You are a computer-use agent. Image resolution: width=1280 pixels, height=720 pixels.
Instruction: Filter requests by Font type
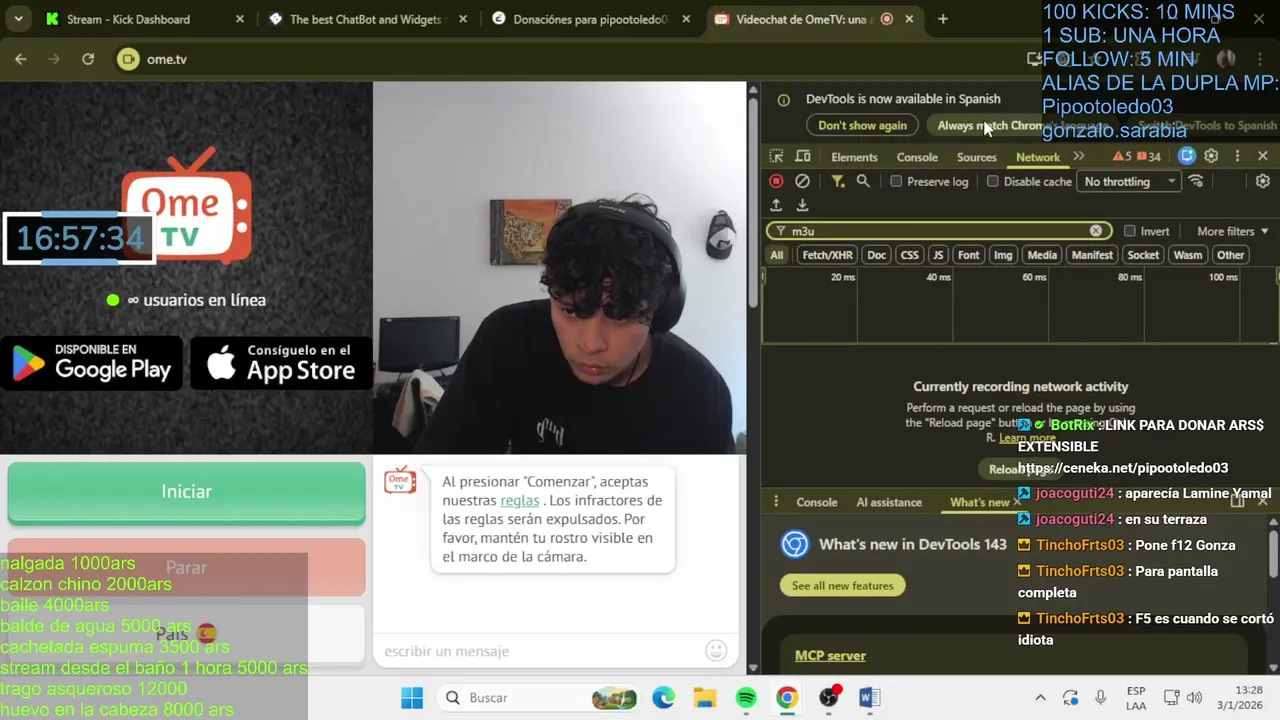(969, 255)
